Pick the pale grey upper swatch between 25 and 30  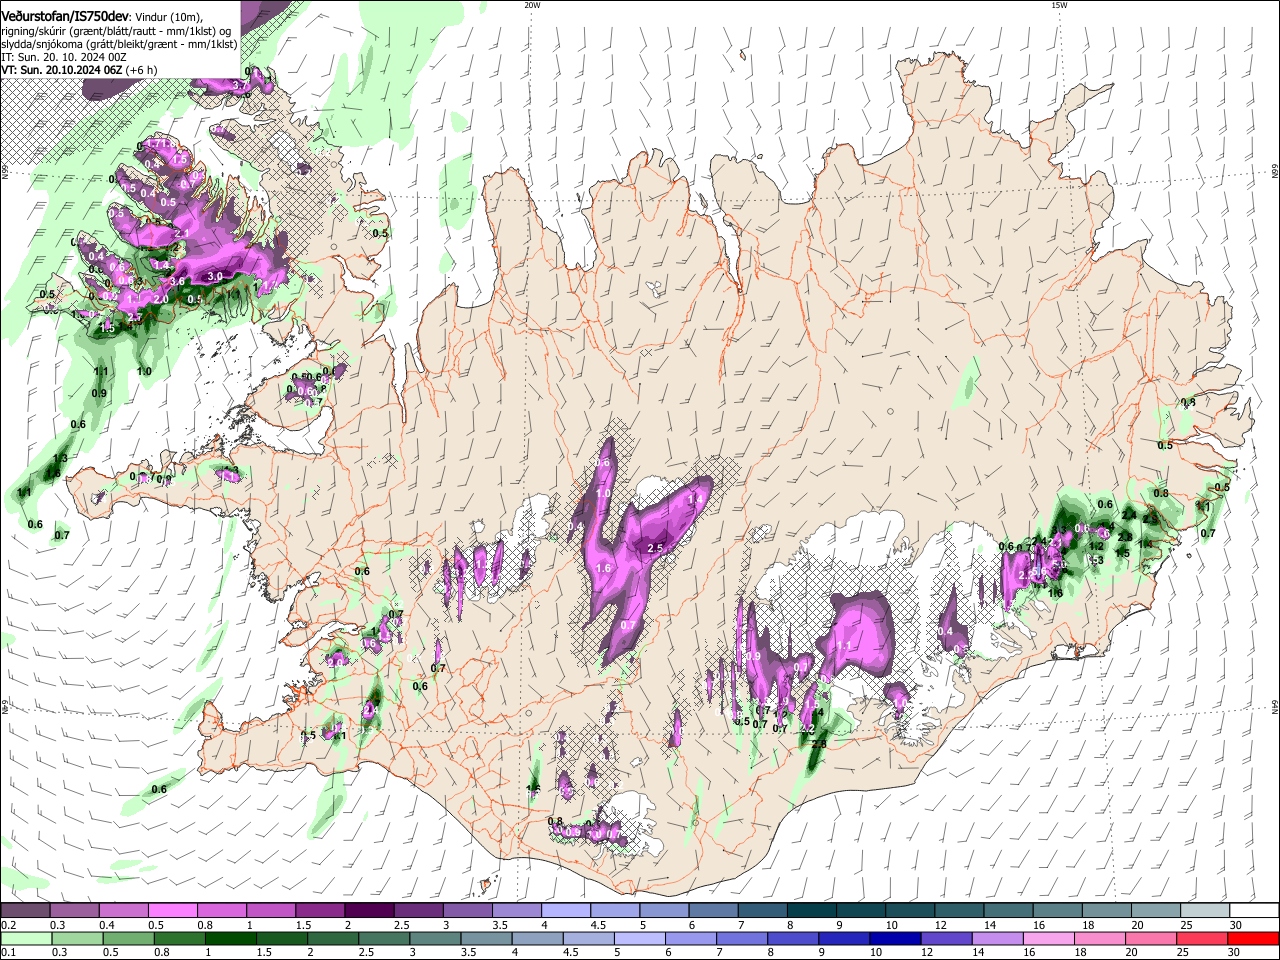pos(1205,911)
